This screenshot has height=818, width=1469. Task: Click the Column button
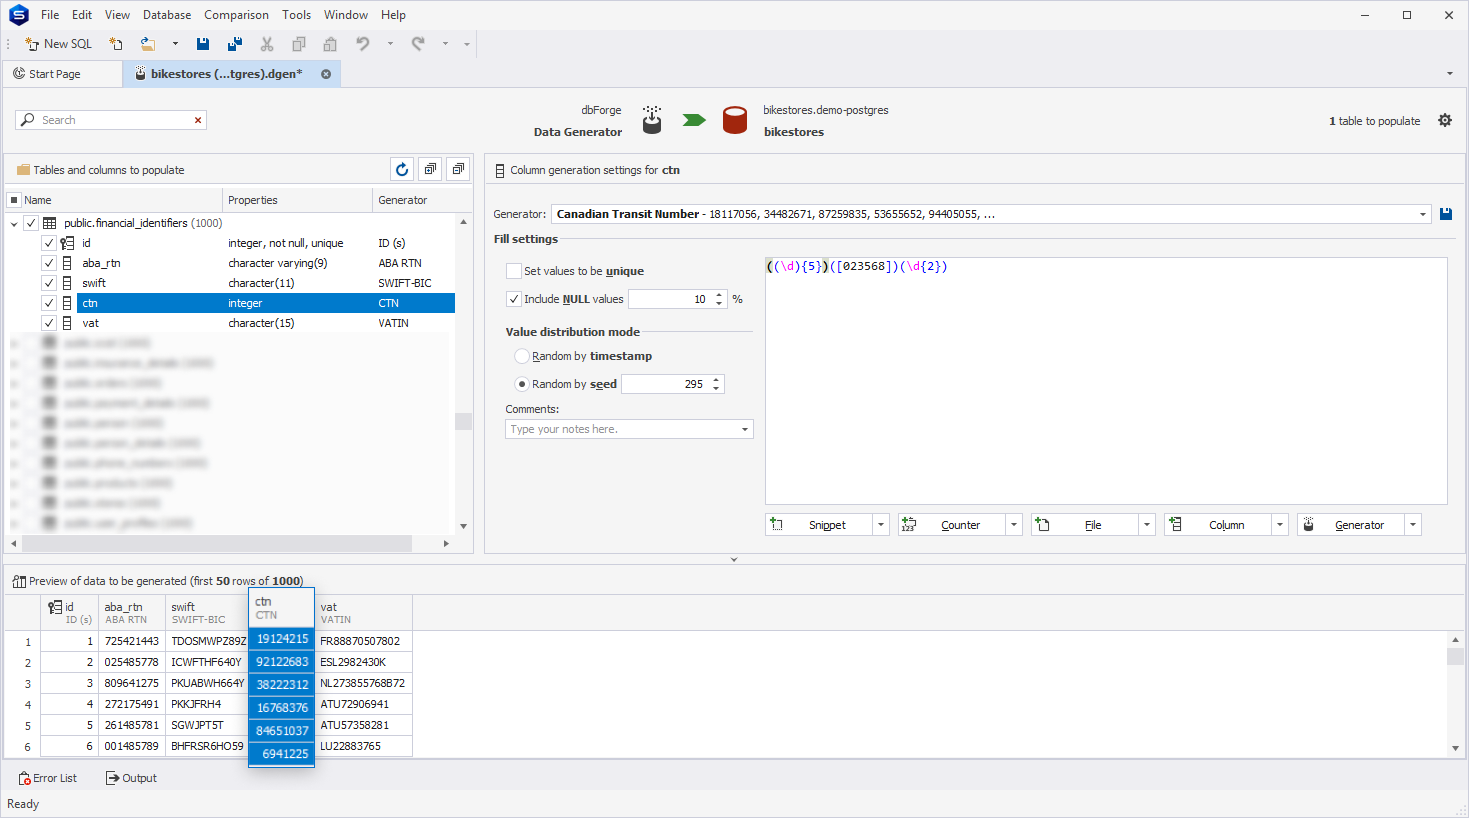click(1218, 525)
